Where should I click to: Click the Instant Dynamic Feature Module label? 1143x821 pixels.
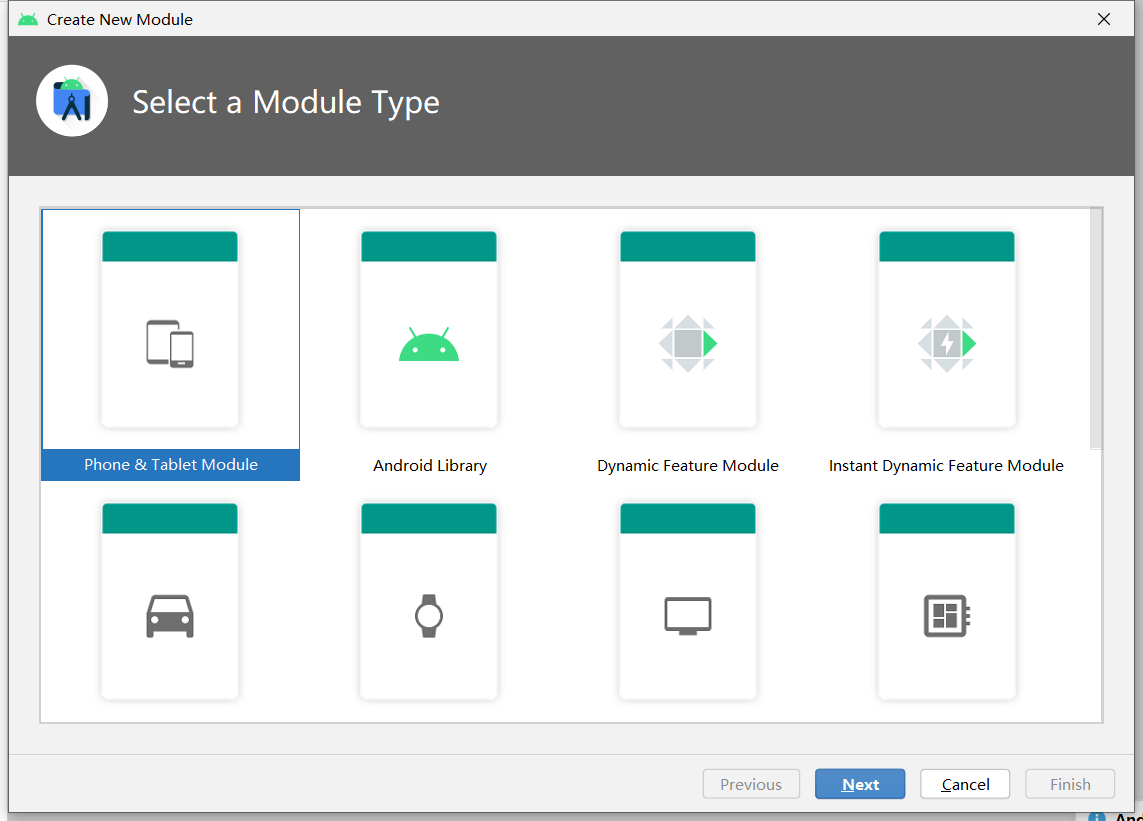[946, 465]
